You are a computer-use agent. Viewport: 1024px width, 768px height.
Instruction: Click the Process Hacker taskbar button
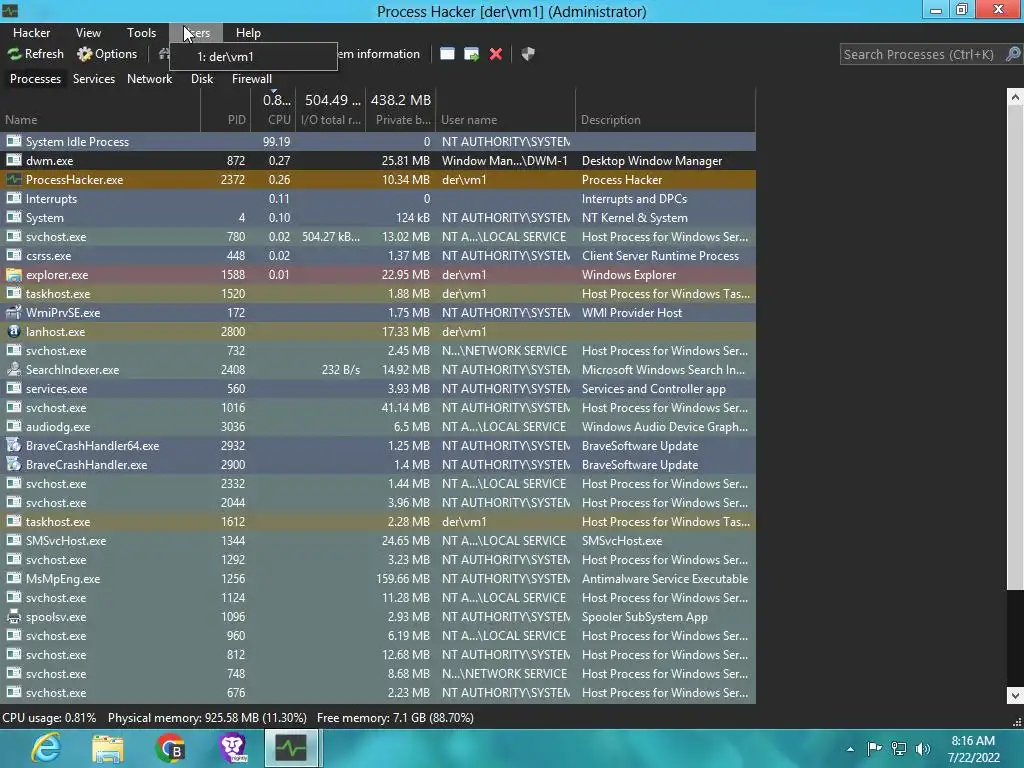pos(291,748)
